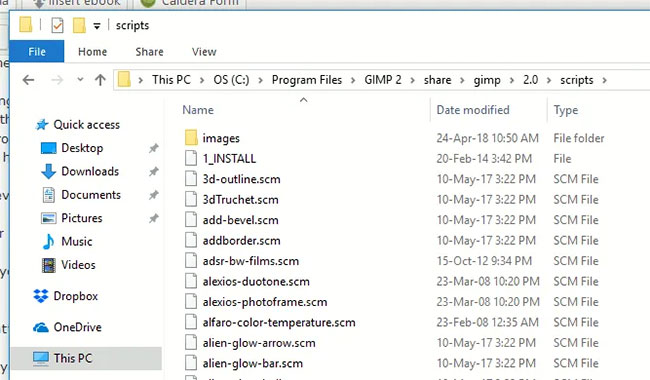650x380 pixels.
Task: Select the images folder icon
Action: tap(191, 138)
